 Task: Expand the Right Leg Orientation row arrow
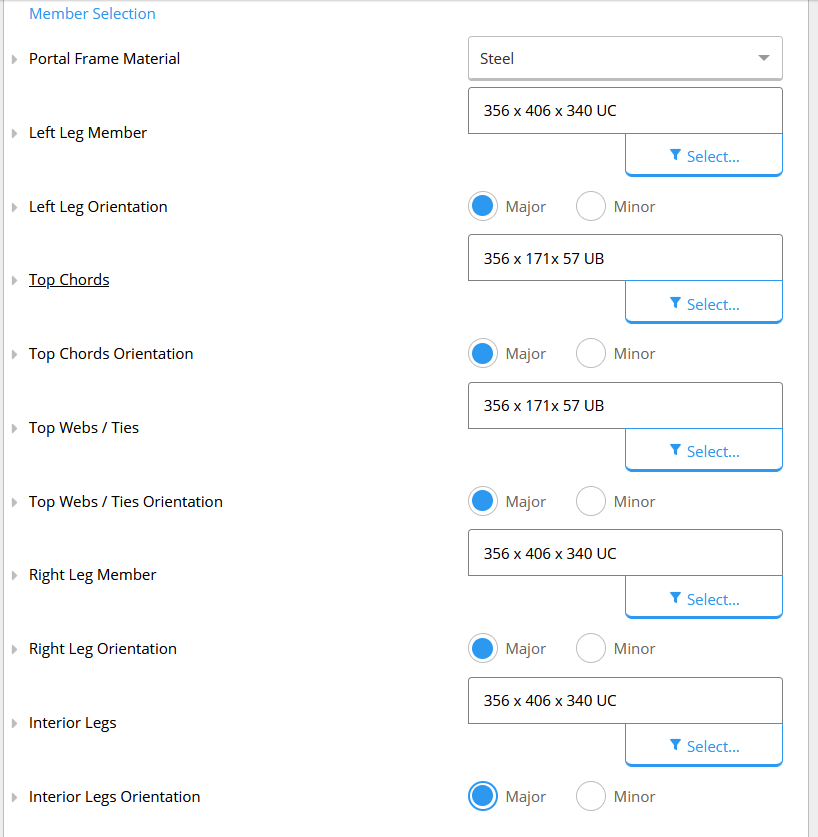point(14,649)
